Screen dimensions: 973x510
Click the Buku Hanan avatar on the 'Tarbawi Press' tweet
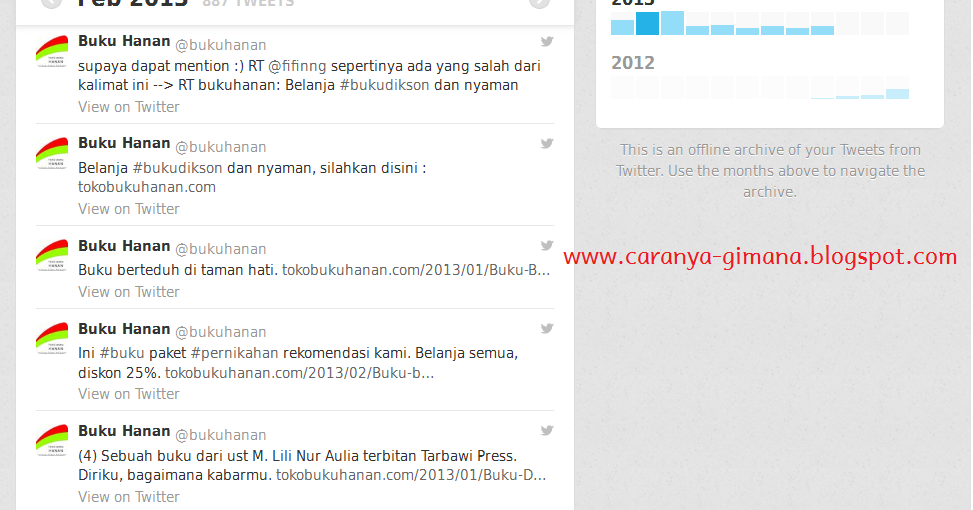(52, 441)
